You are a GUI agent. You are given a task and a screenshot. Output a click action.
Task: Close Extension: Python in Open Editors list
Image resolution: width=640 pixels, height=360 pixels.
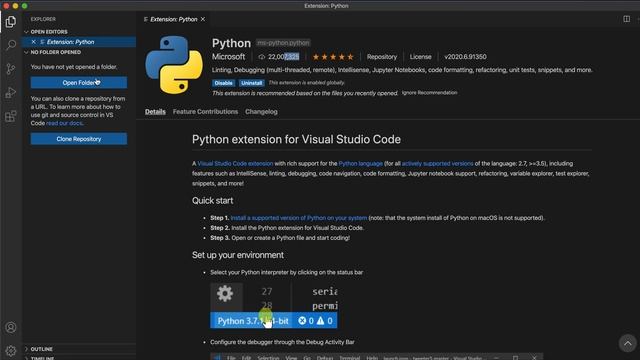[x=33, y=42]
